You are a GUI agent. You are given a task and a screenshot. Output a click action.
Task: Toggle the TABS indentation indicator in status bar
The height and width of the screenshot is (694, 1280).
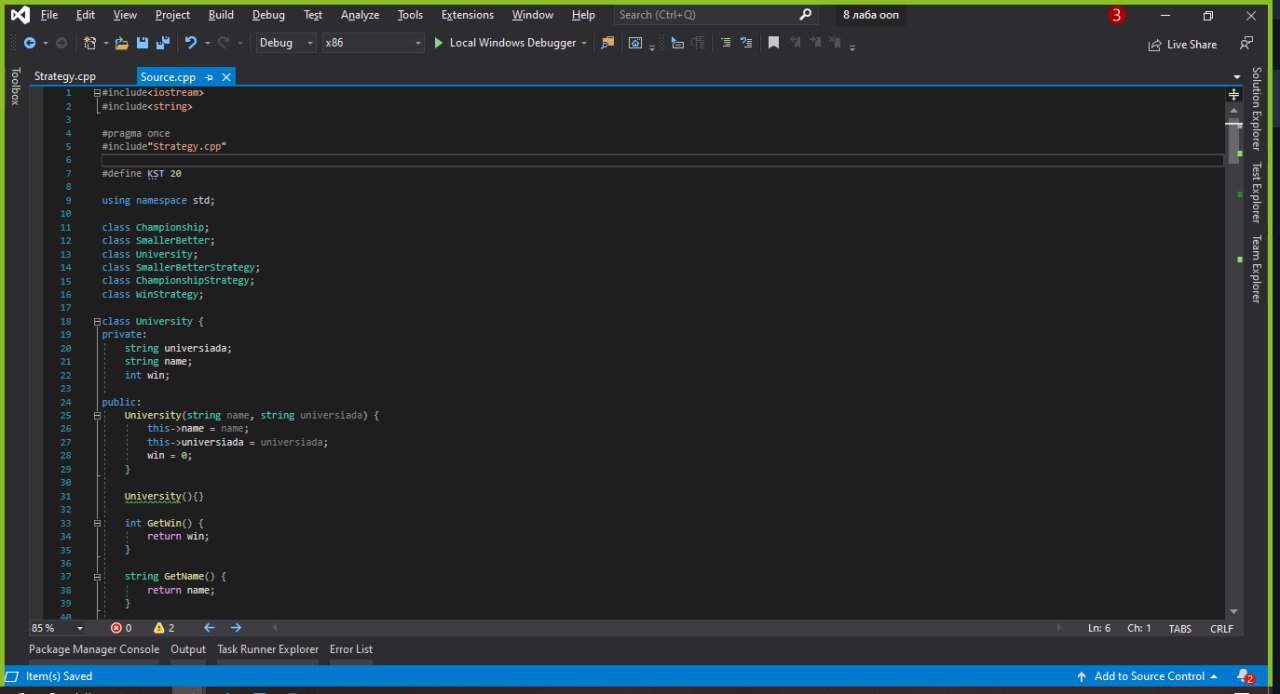point(1180,628)
